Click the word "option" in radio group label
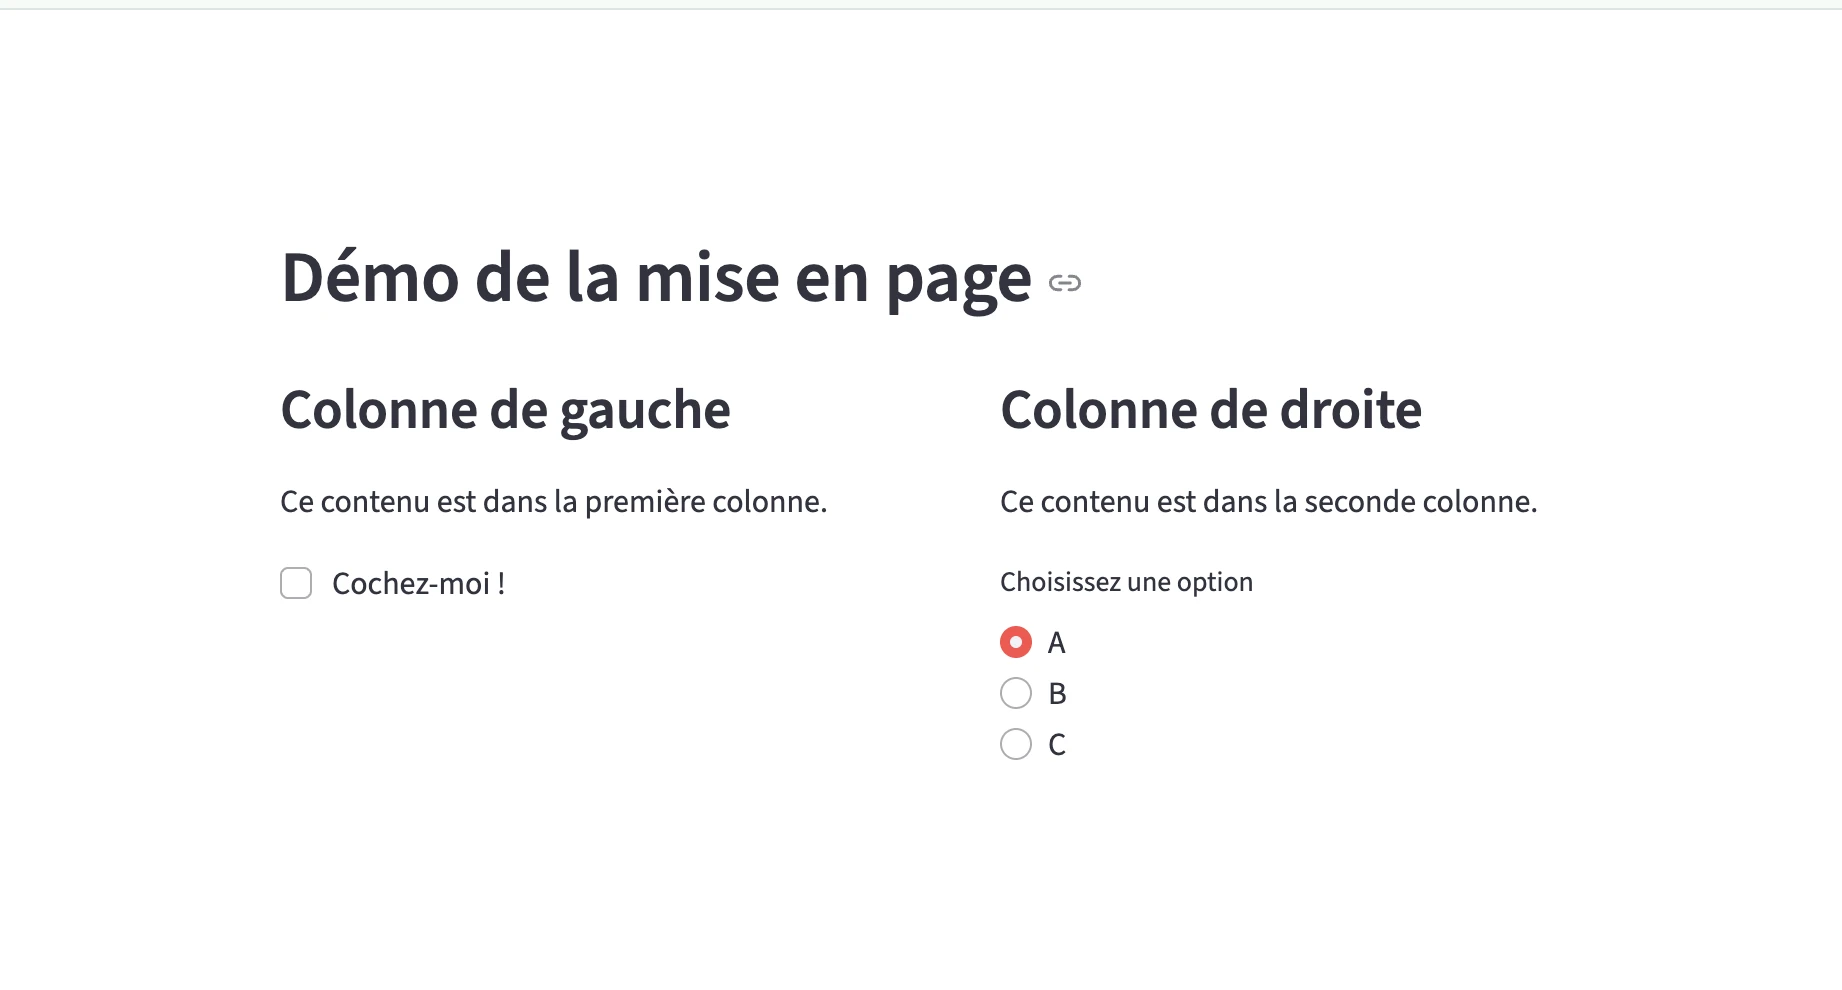The height and width of the screenshot is (990, 1842). coord(1214,583)
